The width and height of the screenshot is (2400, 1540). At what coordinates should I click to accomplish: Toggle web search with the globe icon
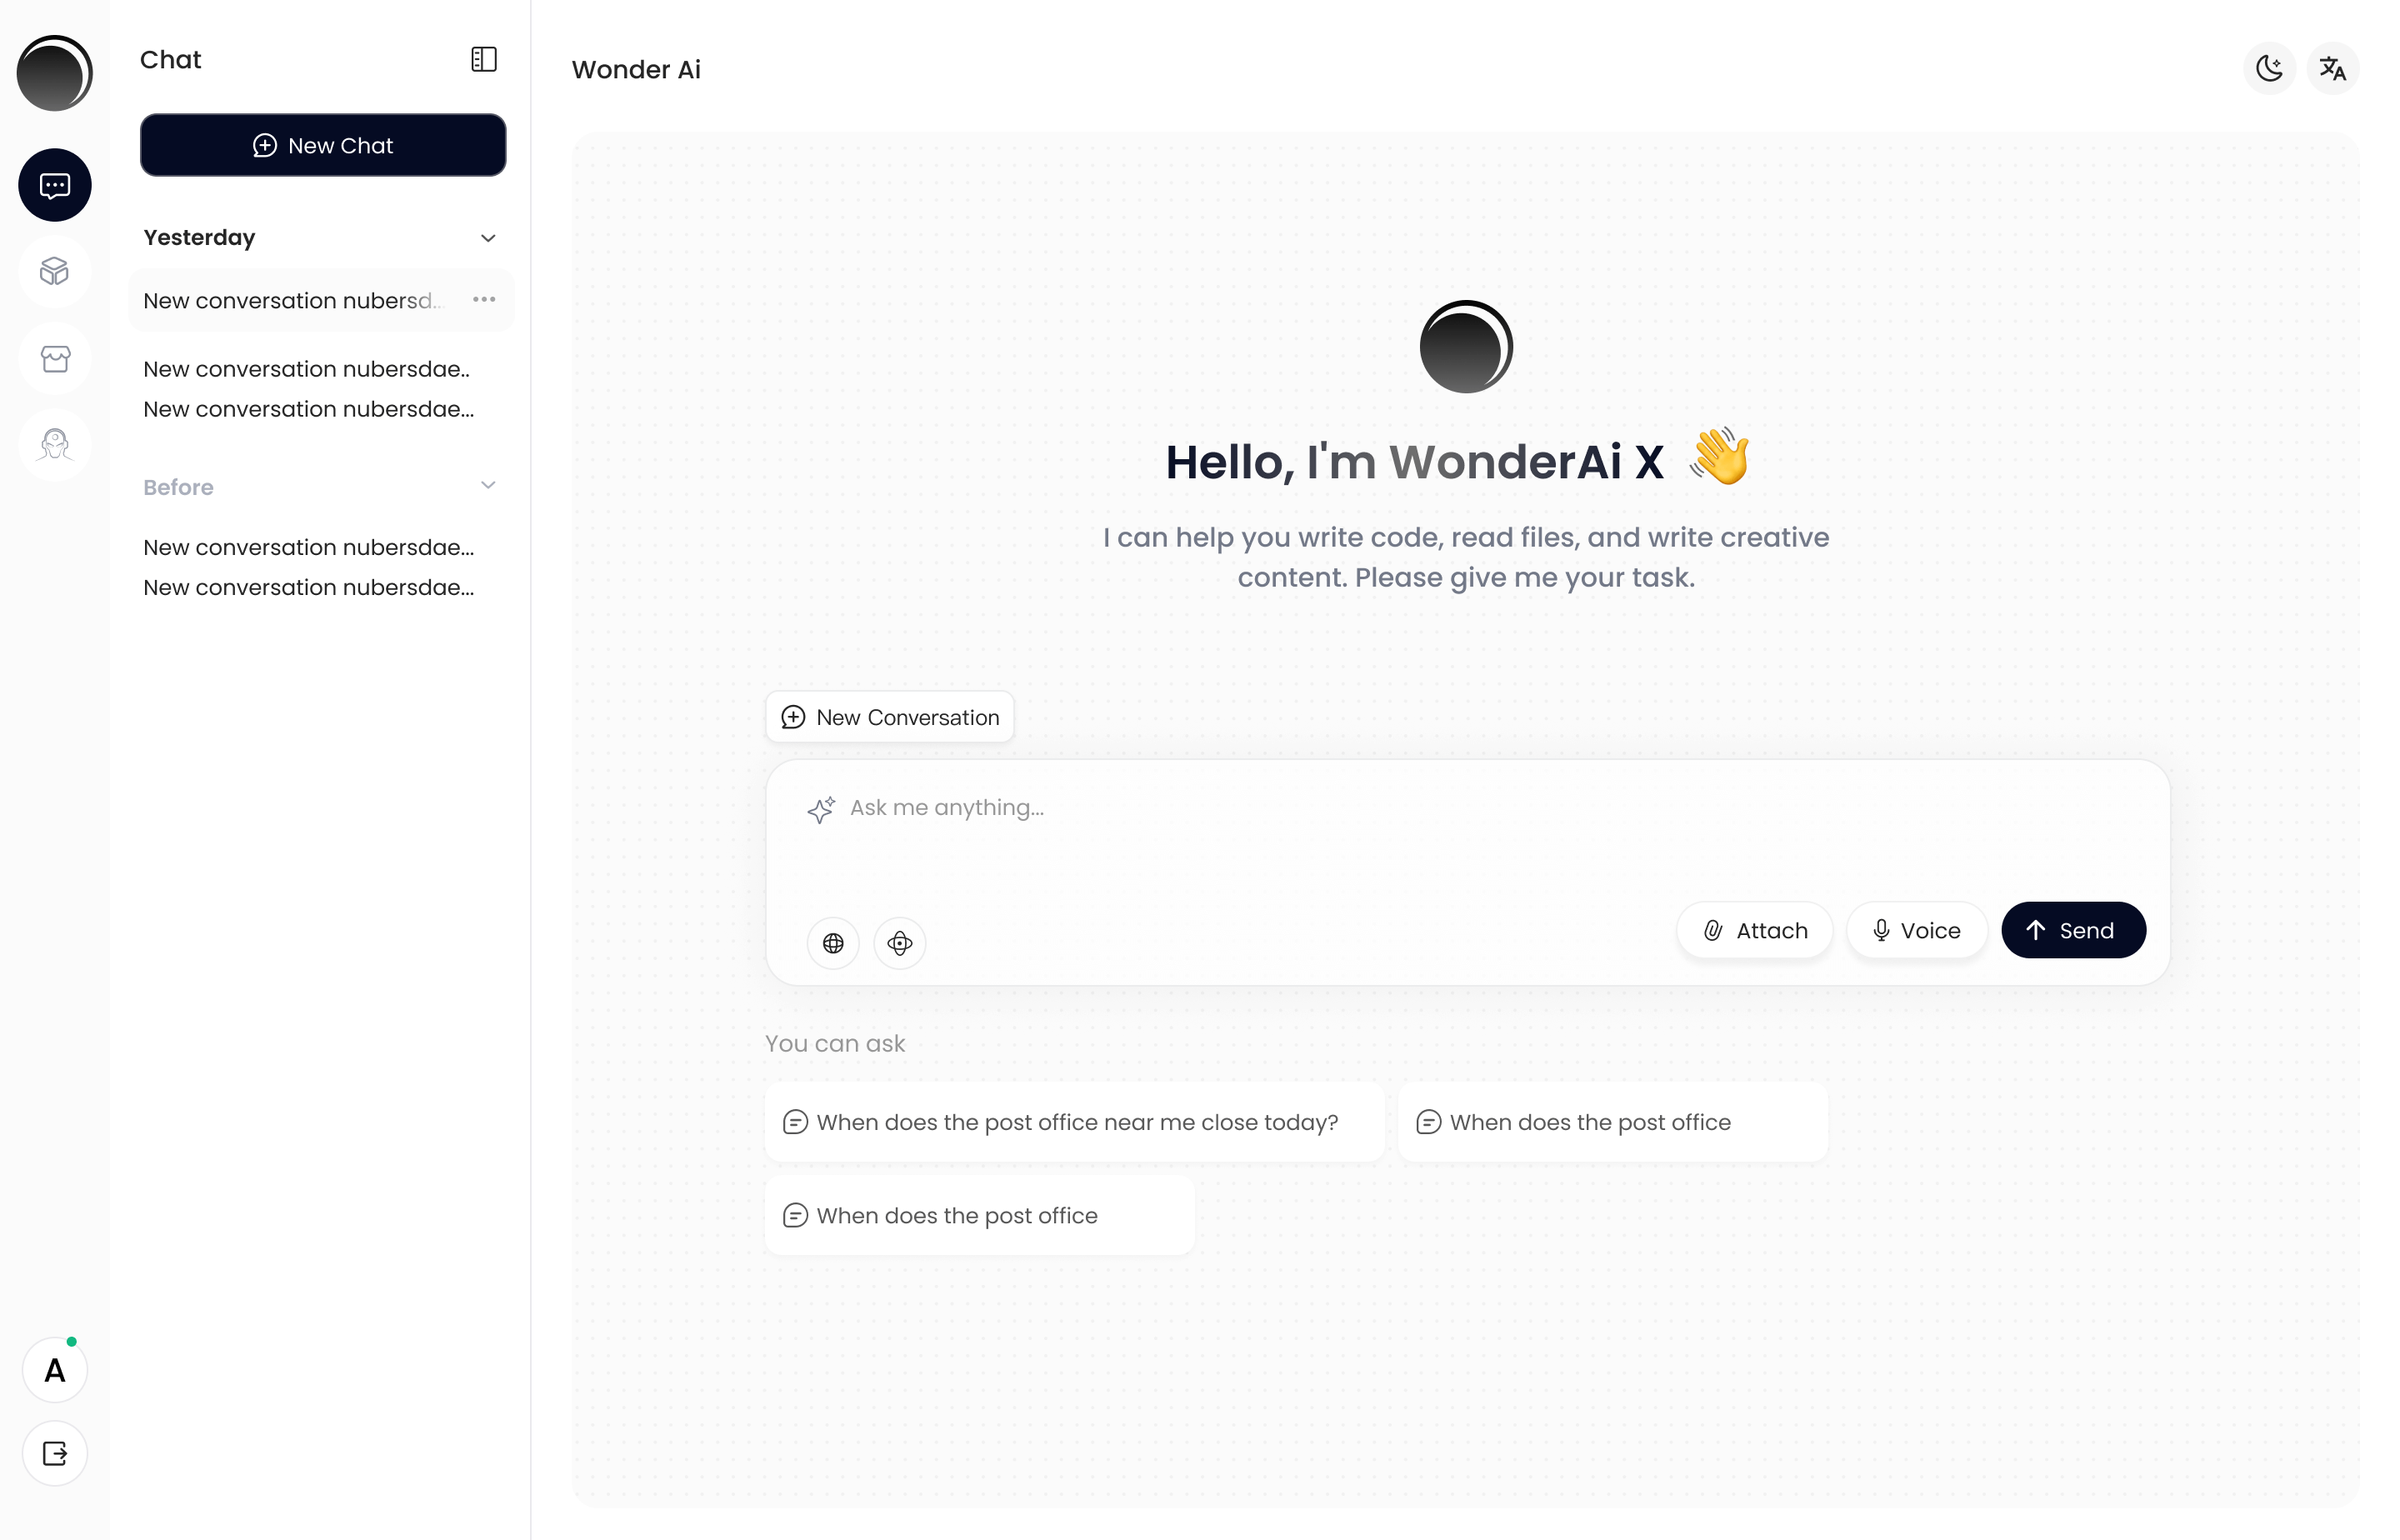pyautogui.click(x=832, y=943)
